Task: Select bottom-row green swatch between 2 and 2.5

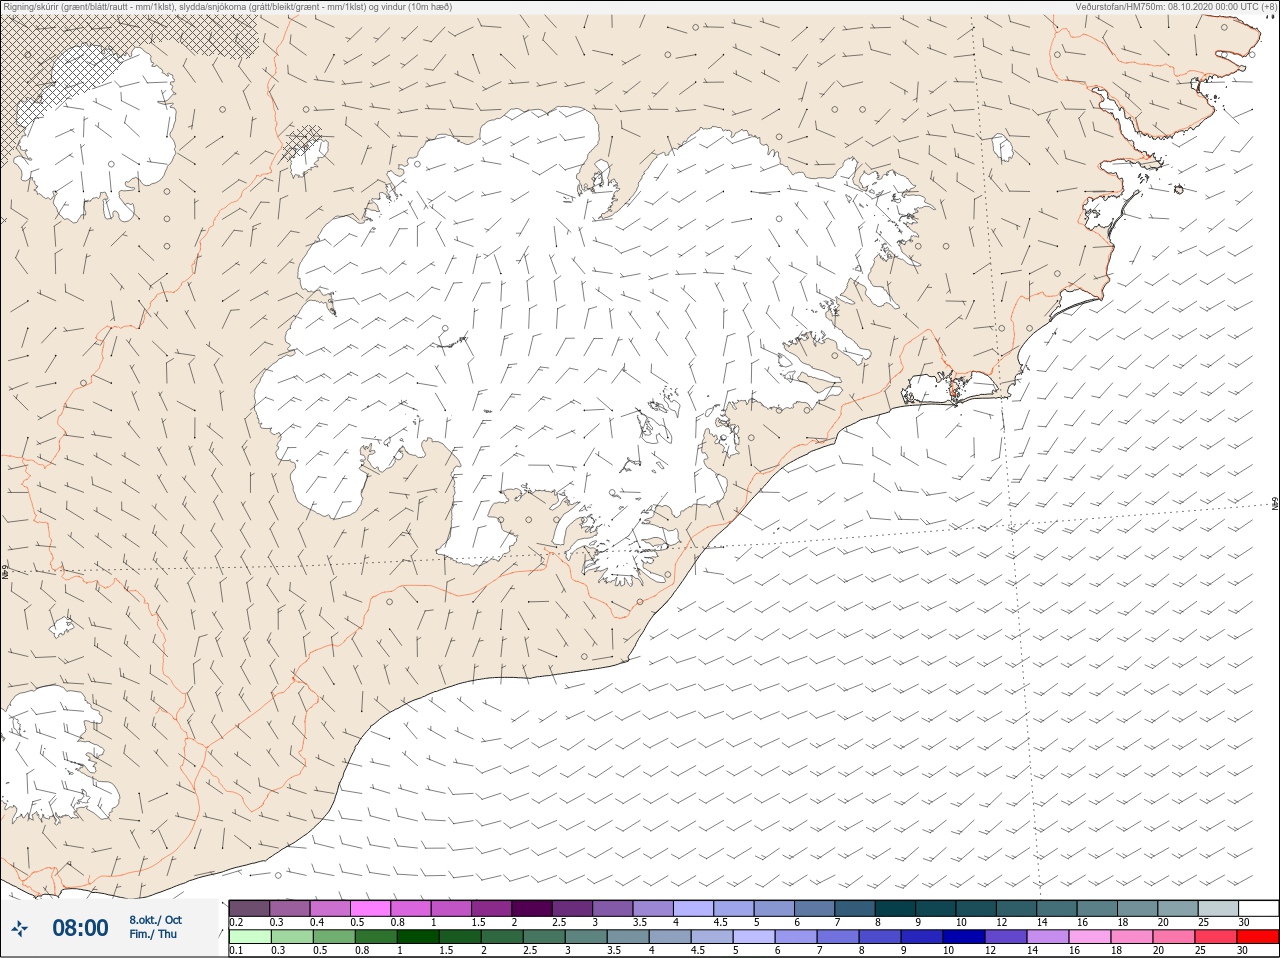Action: tap(502, 937)
